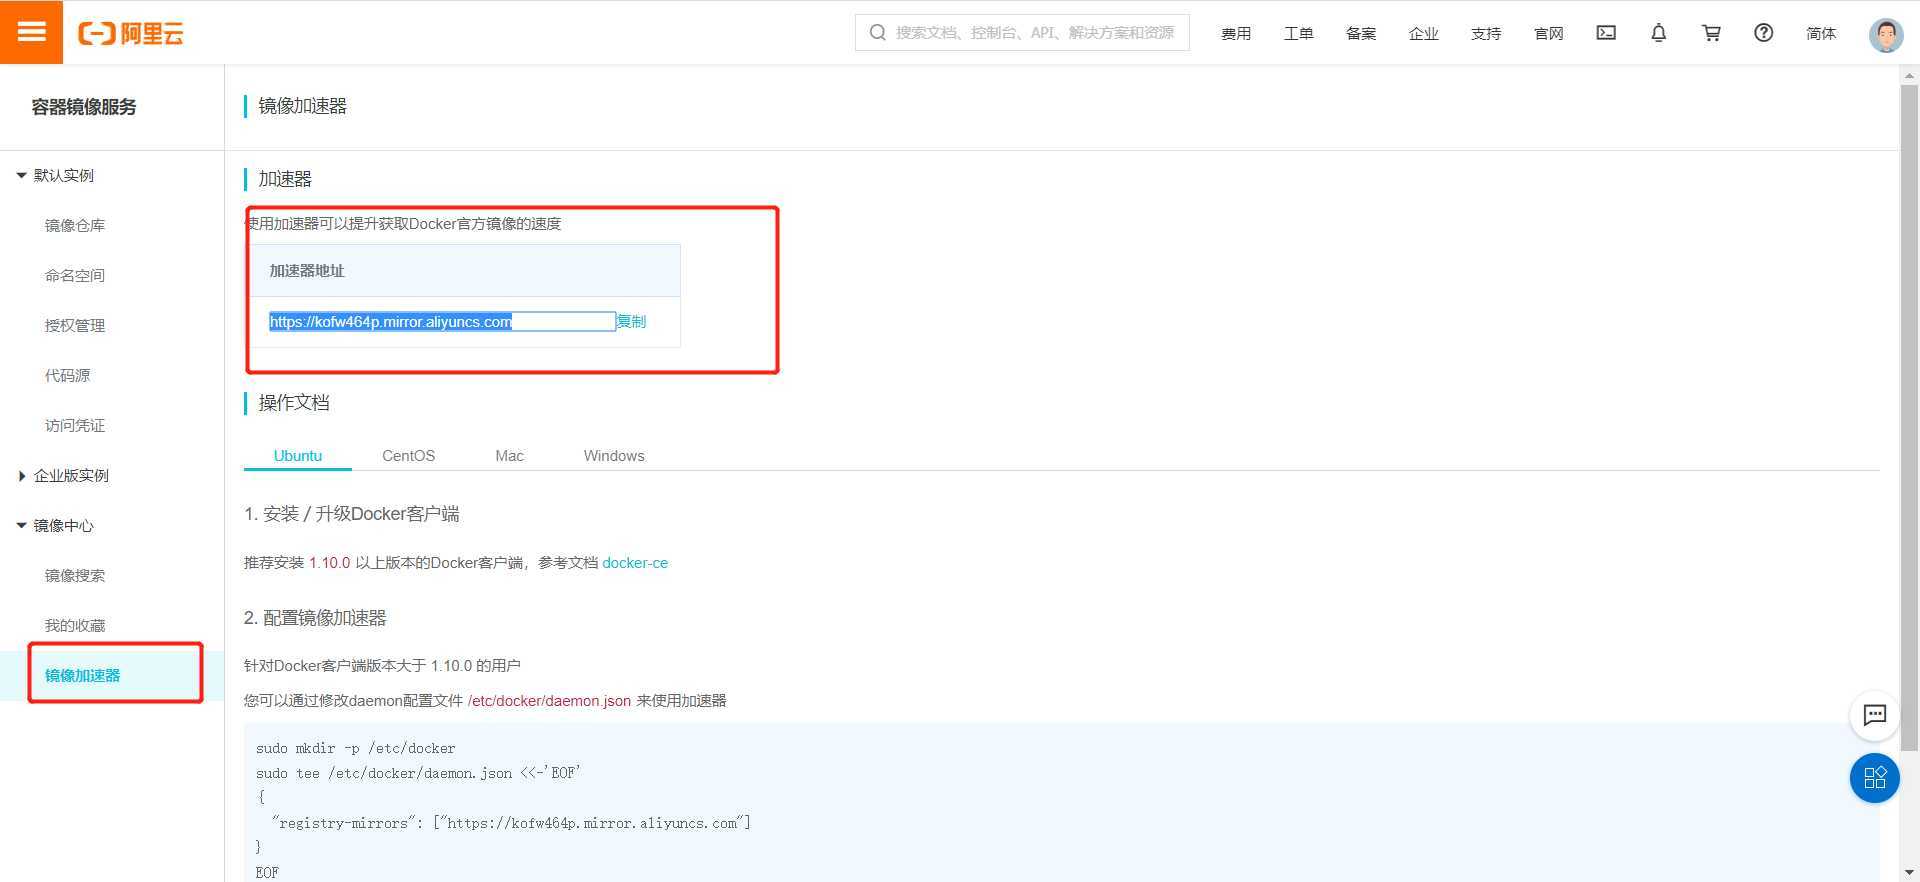
Task: Select 镜像加速器 in sidebar
Action: [x=82, y=675]
